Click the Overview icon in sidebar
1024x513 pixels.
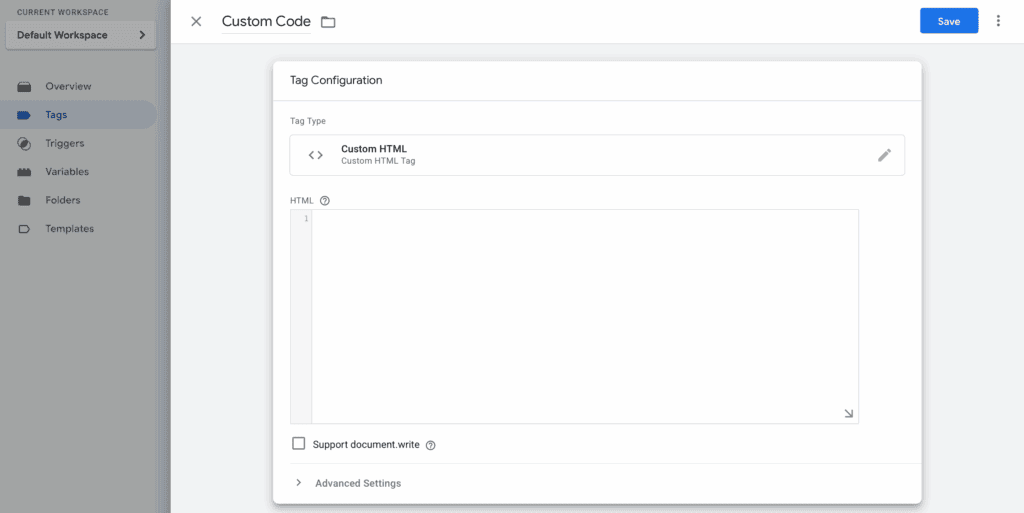point(24,87)
